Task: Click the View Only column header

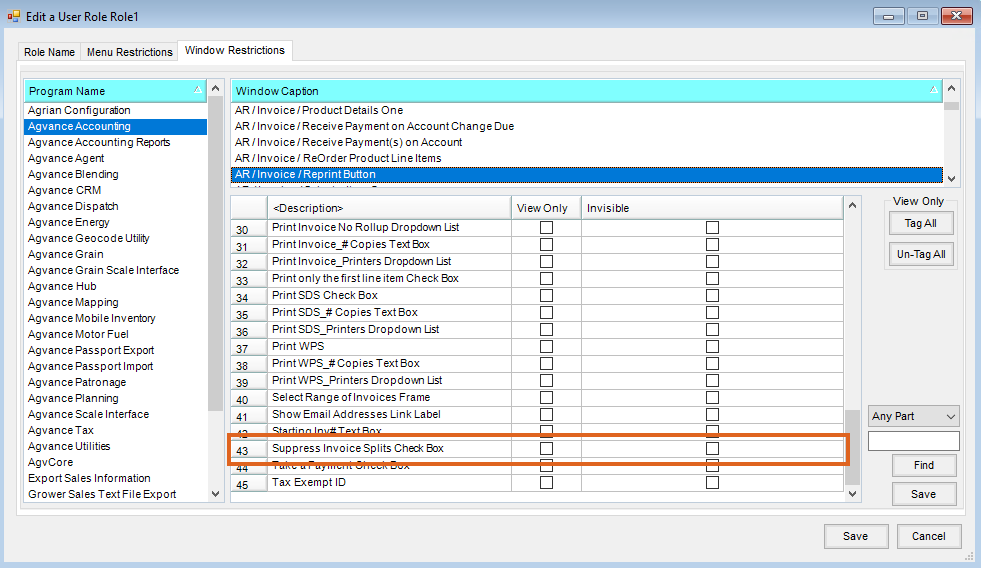Action: click(546, 208)
